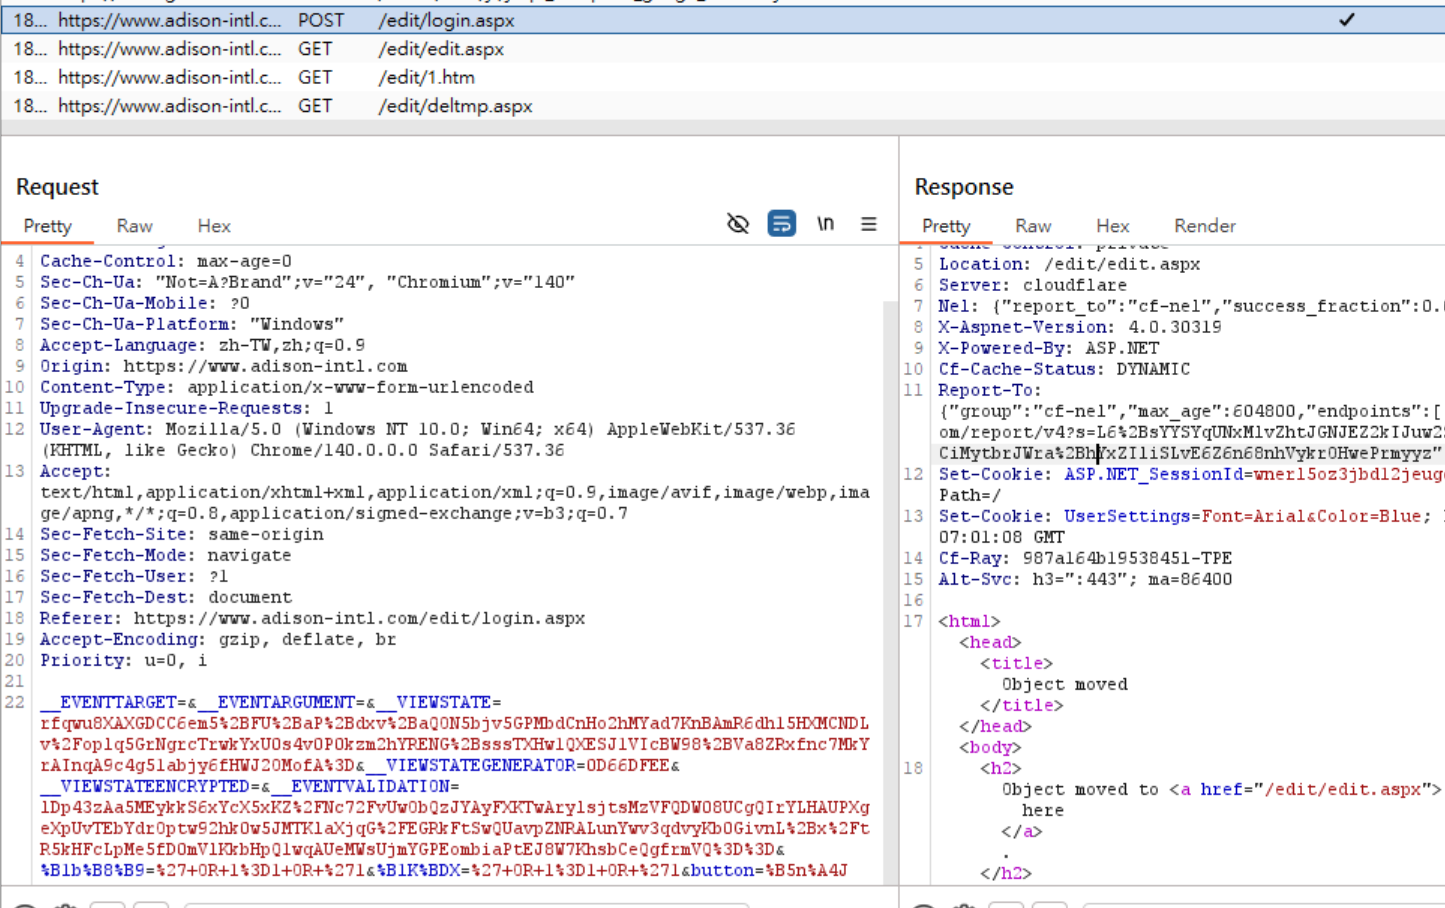Open the Request panel hamburger menu
1445x908 pixels.
[869, 224]
